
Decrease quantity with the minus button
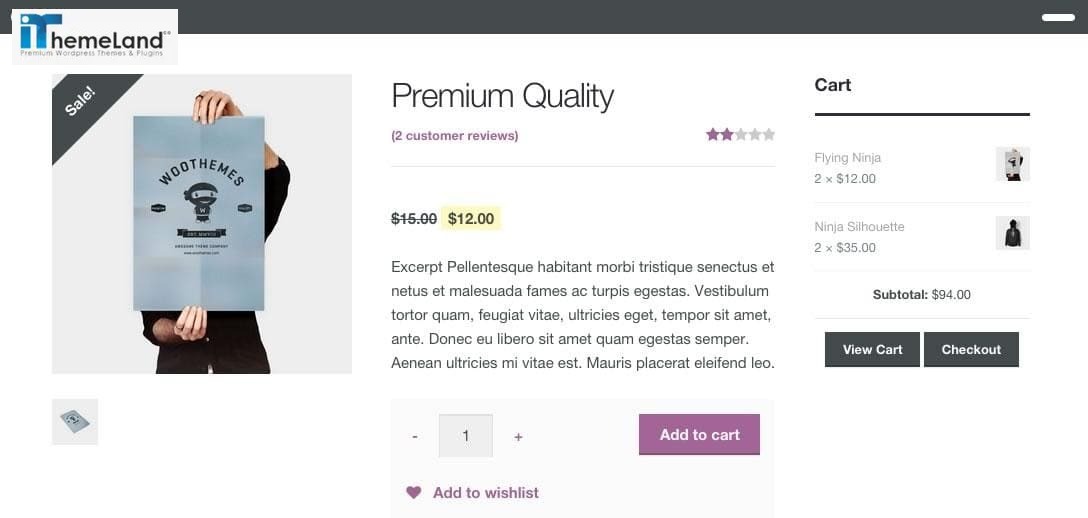point(415,436)
